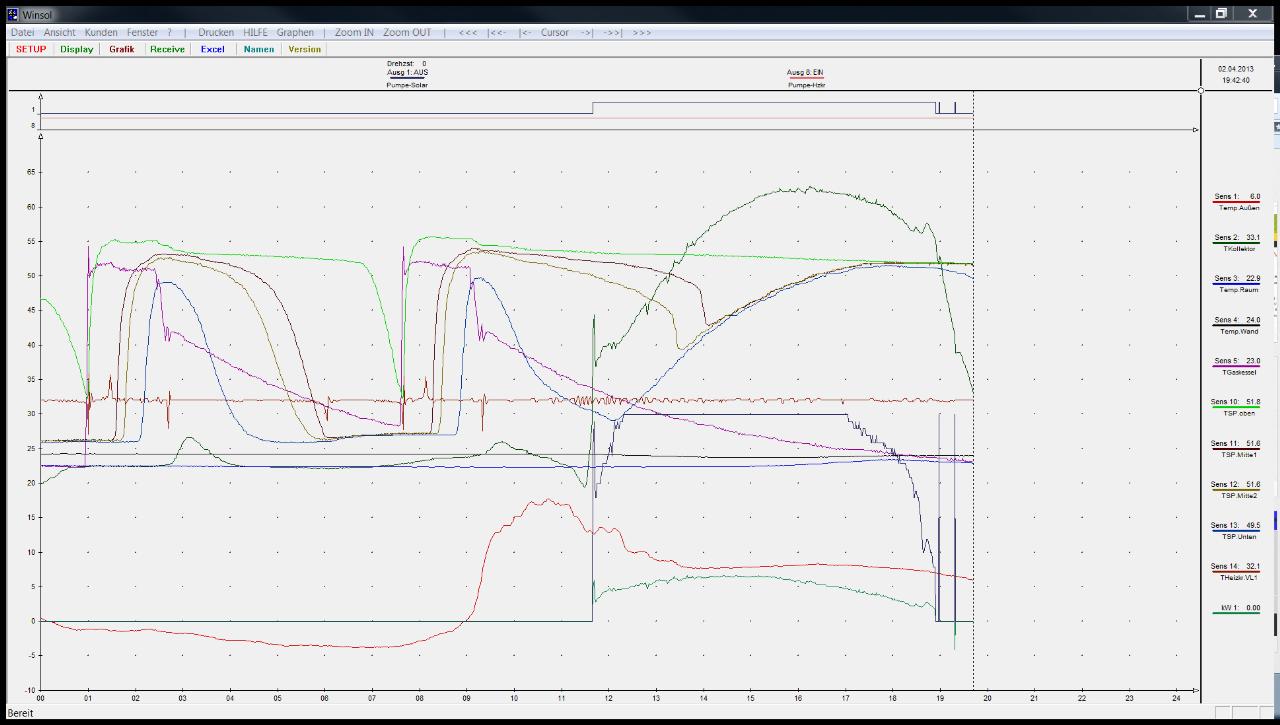Click Ausg 1: AUS Pumpe-Solar label
Viewport: 1280px width, 725px height.
pyautogui.click(x=407, y=78)
